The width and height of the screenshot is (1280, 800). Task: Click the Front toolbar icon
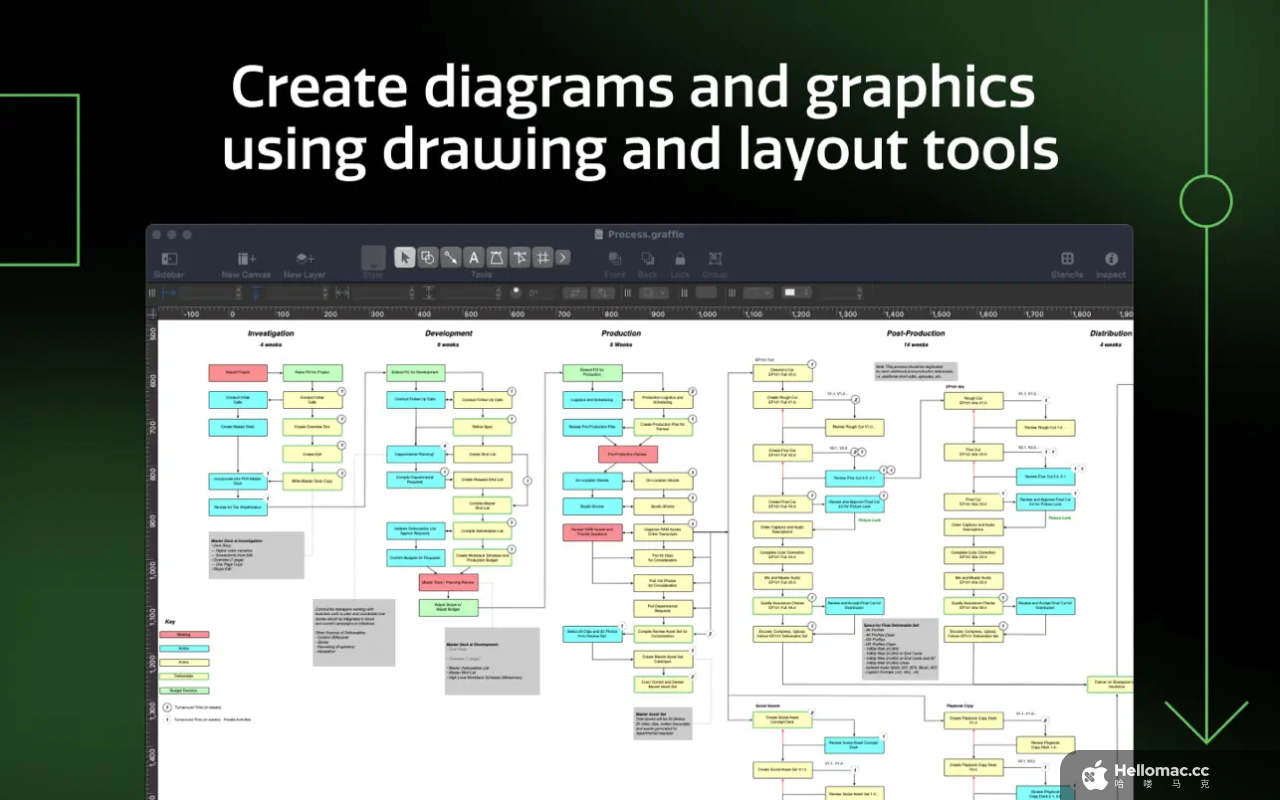click(x=615, y=259)
